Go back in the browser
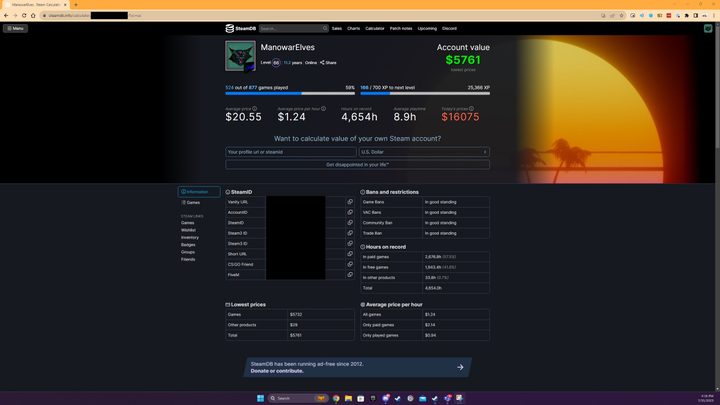Image resolution: width=720 pixels, height=405 pixels. click(6, 16)
